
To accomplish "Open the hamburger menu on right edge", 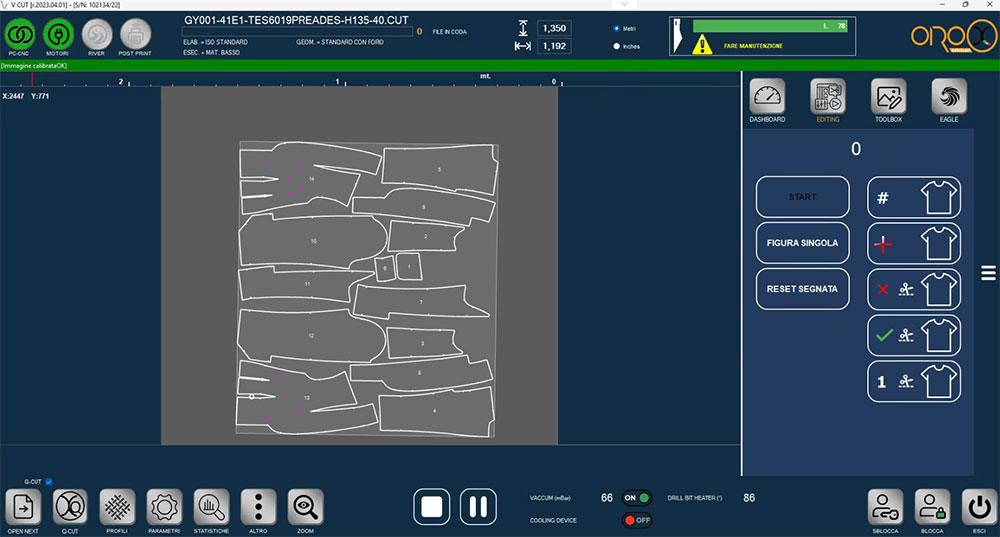I will pyautogui.click(x=988, y=273).
